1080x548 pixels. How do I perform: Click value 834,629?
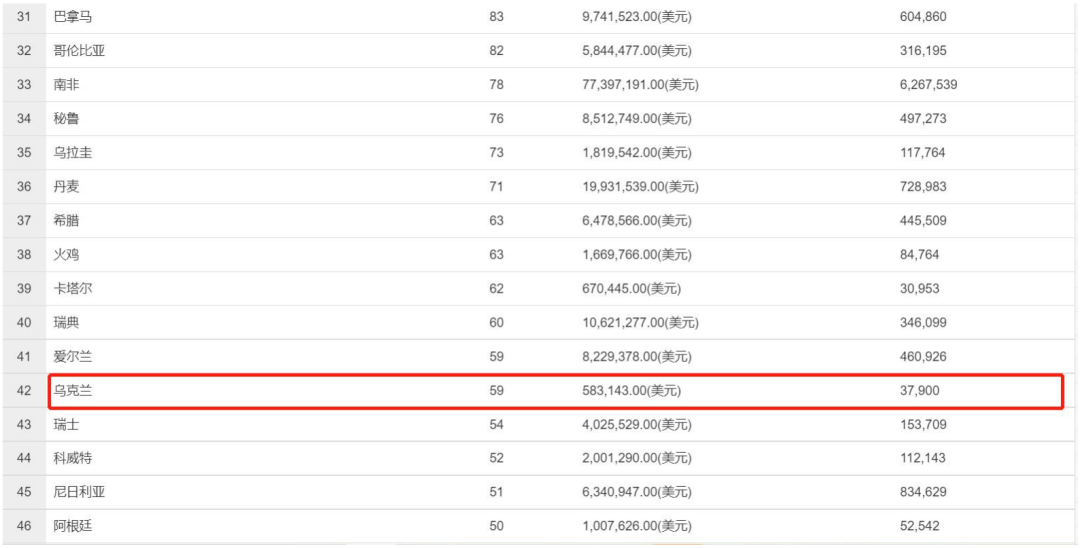tap(923, 493)
